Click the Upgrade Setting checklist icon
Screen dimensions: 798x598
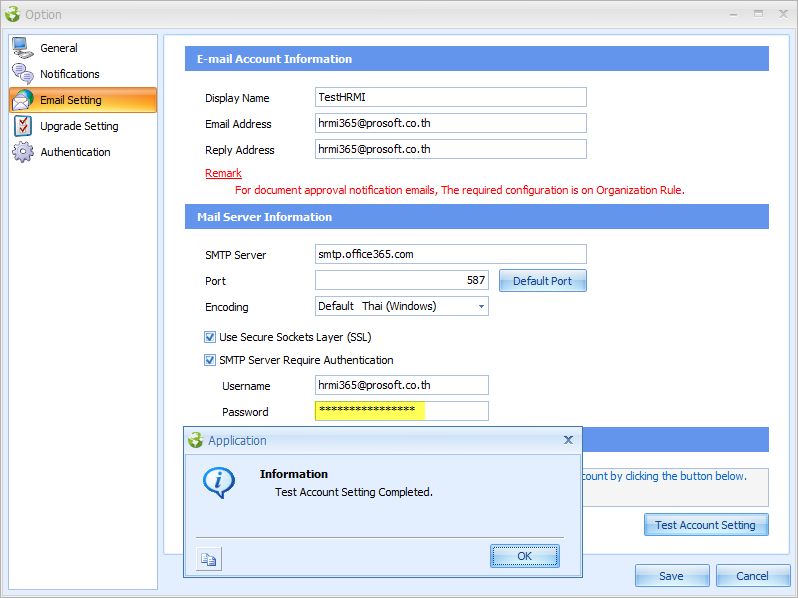pos(23,126)
